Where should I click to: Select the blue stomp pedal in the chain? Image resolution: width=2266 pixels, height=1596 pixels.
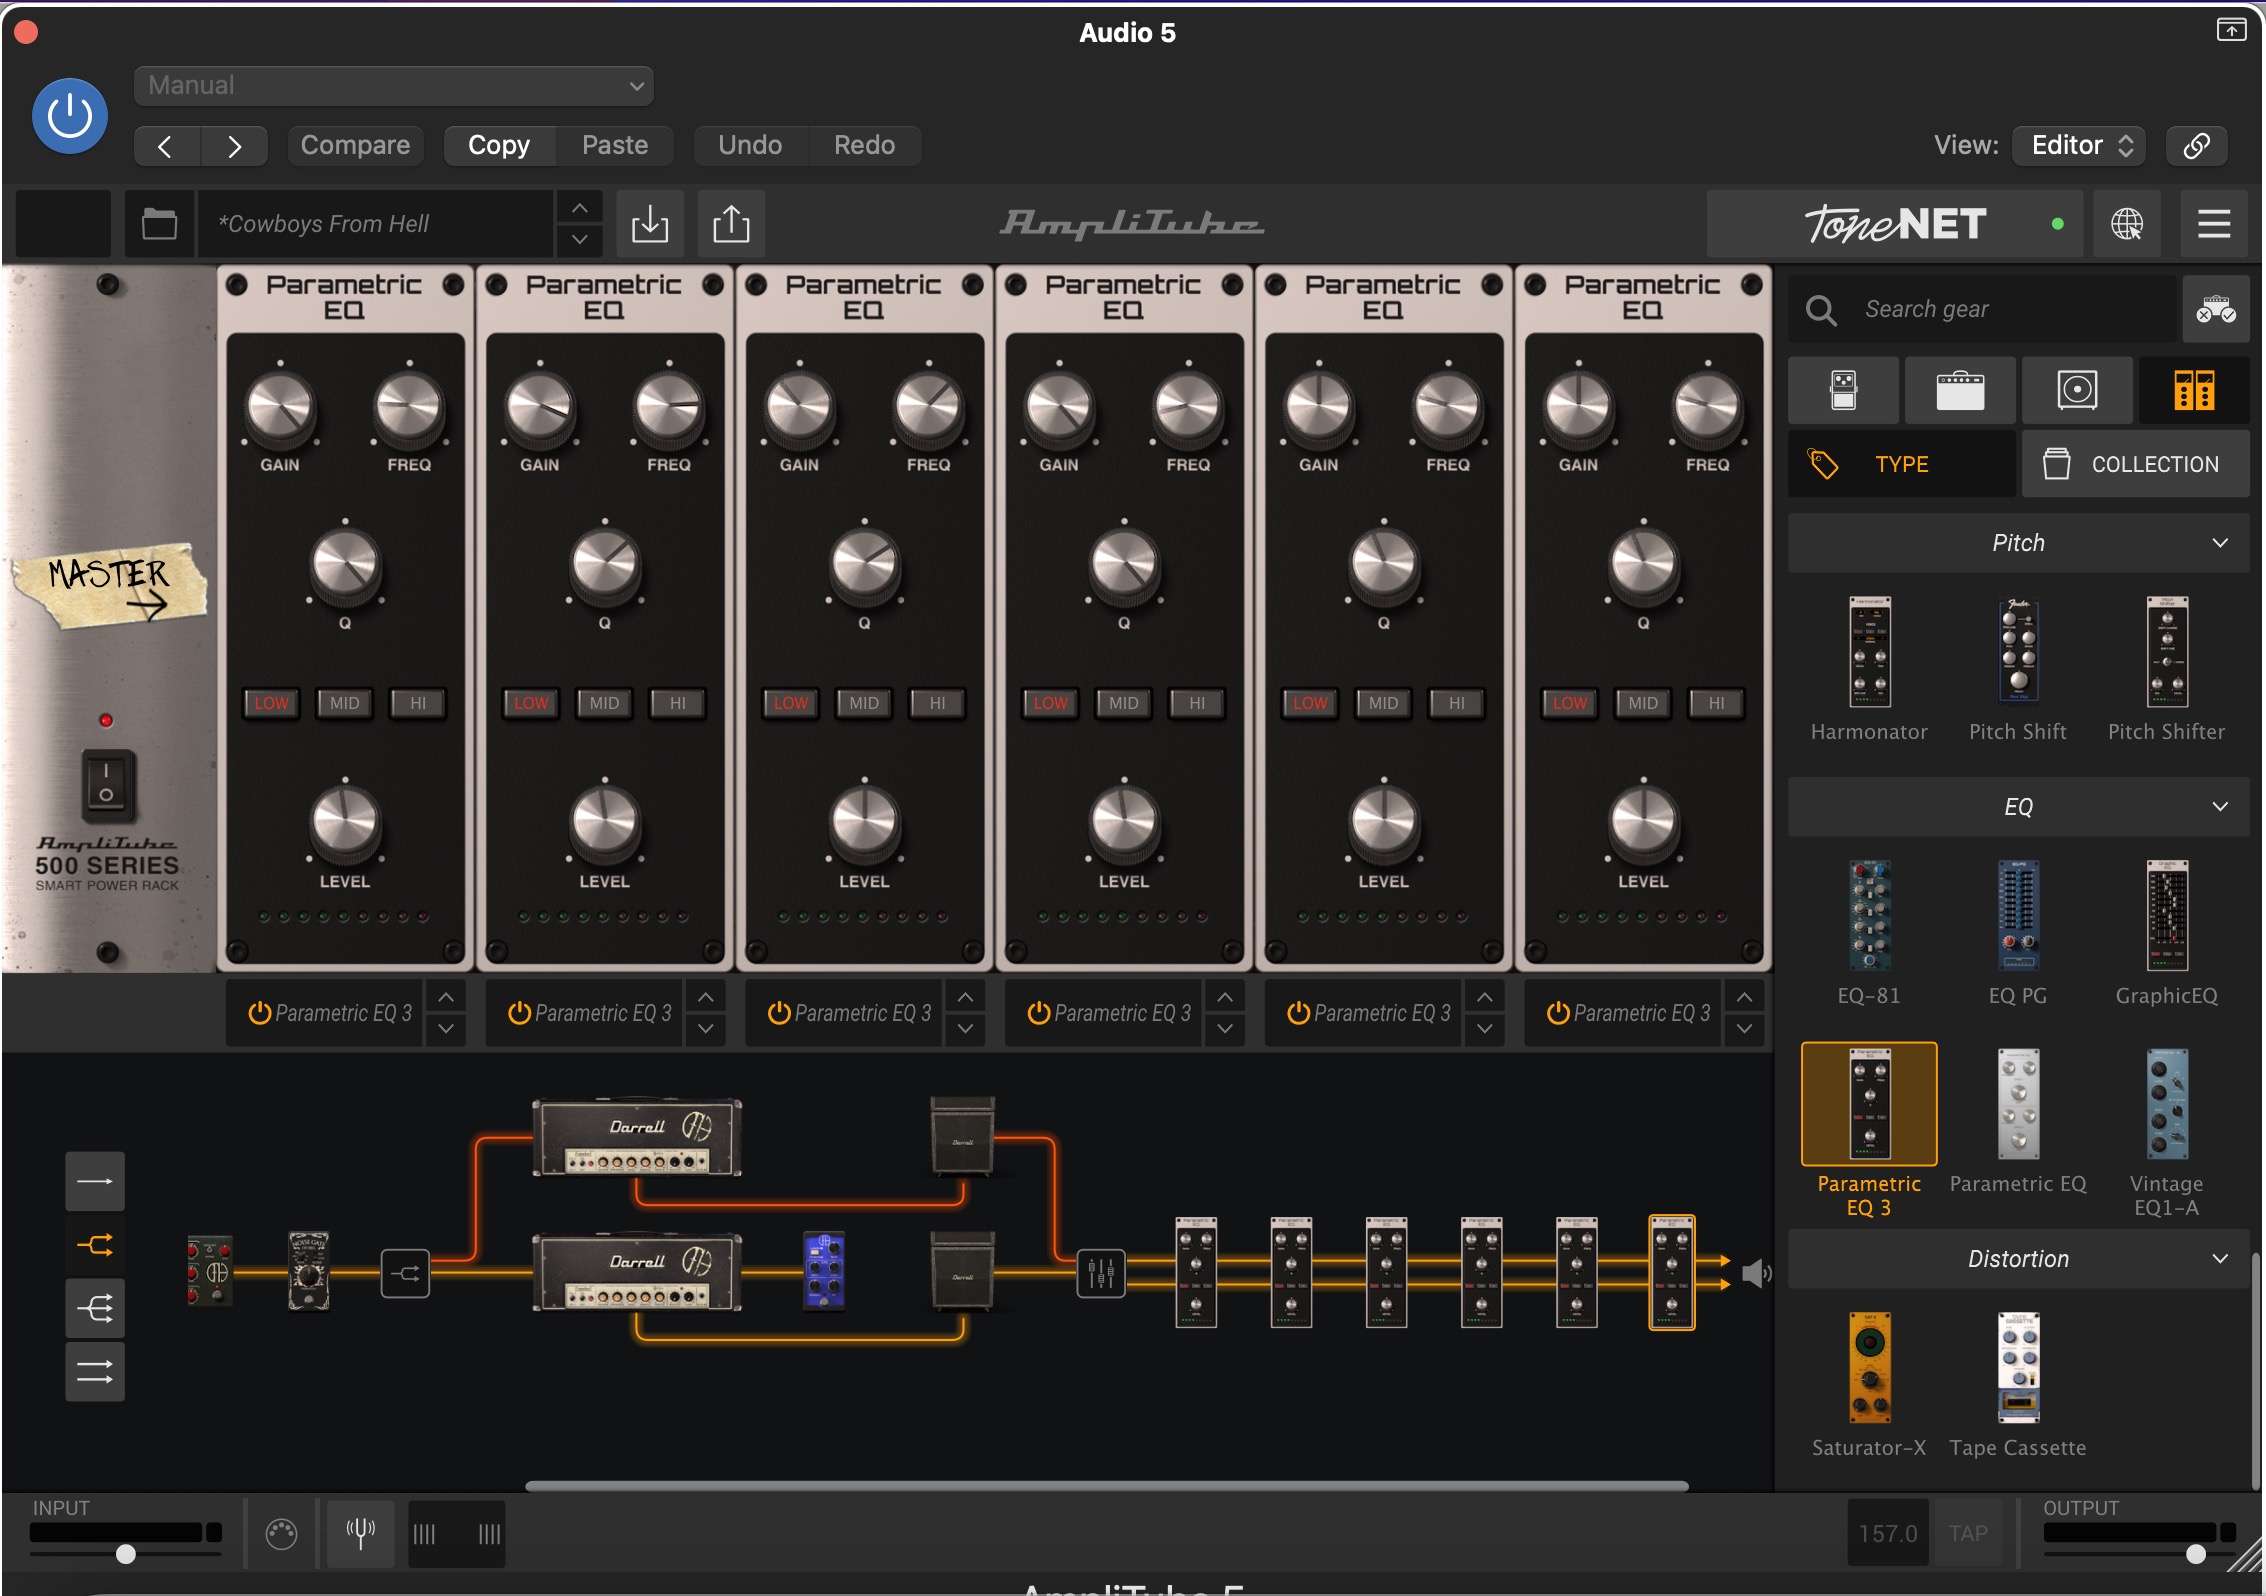point(824,1271)
